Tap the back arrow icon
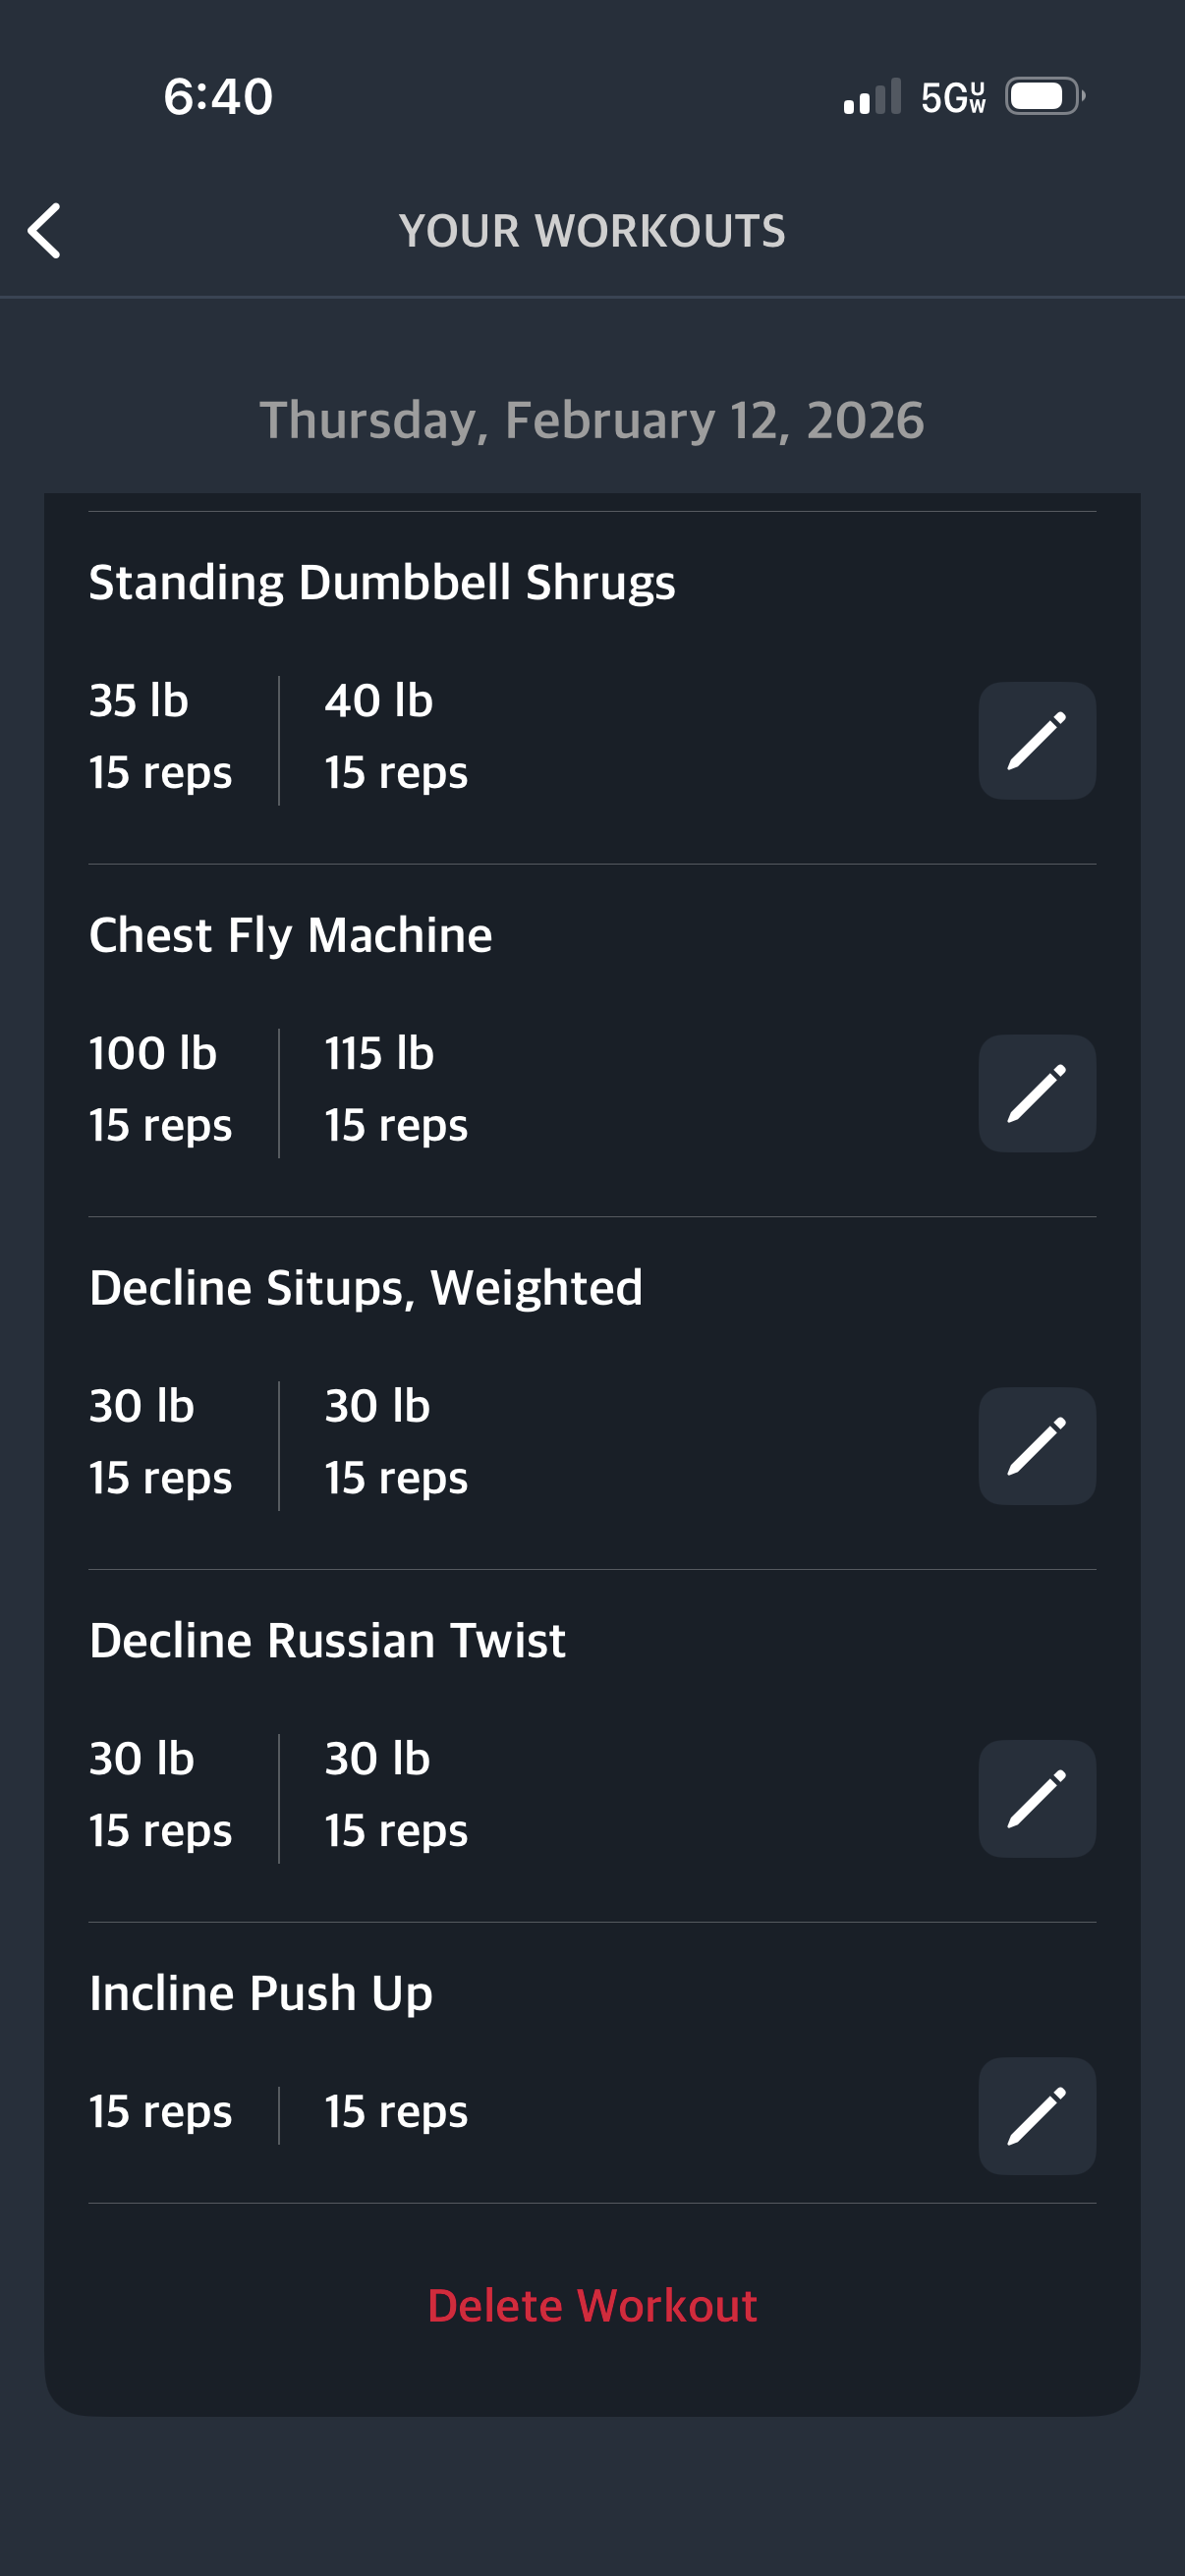1185x2576 pixels. click(x=45, y=231)
